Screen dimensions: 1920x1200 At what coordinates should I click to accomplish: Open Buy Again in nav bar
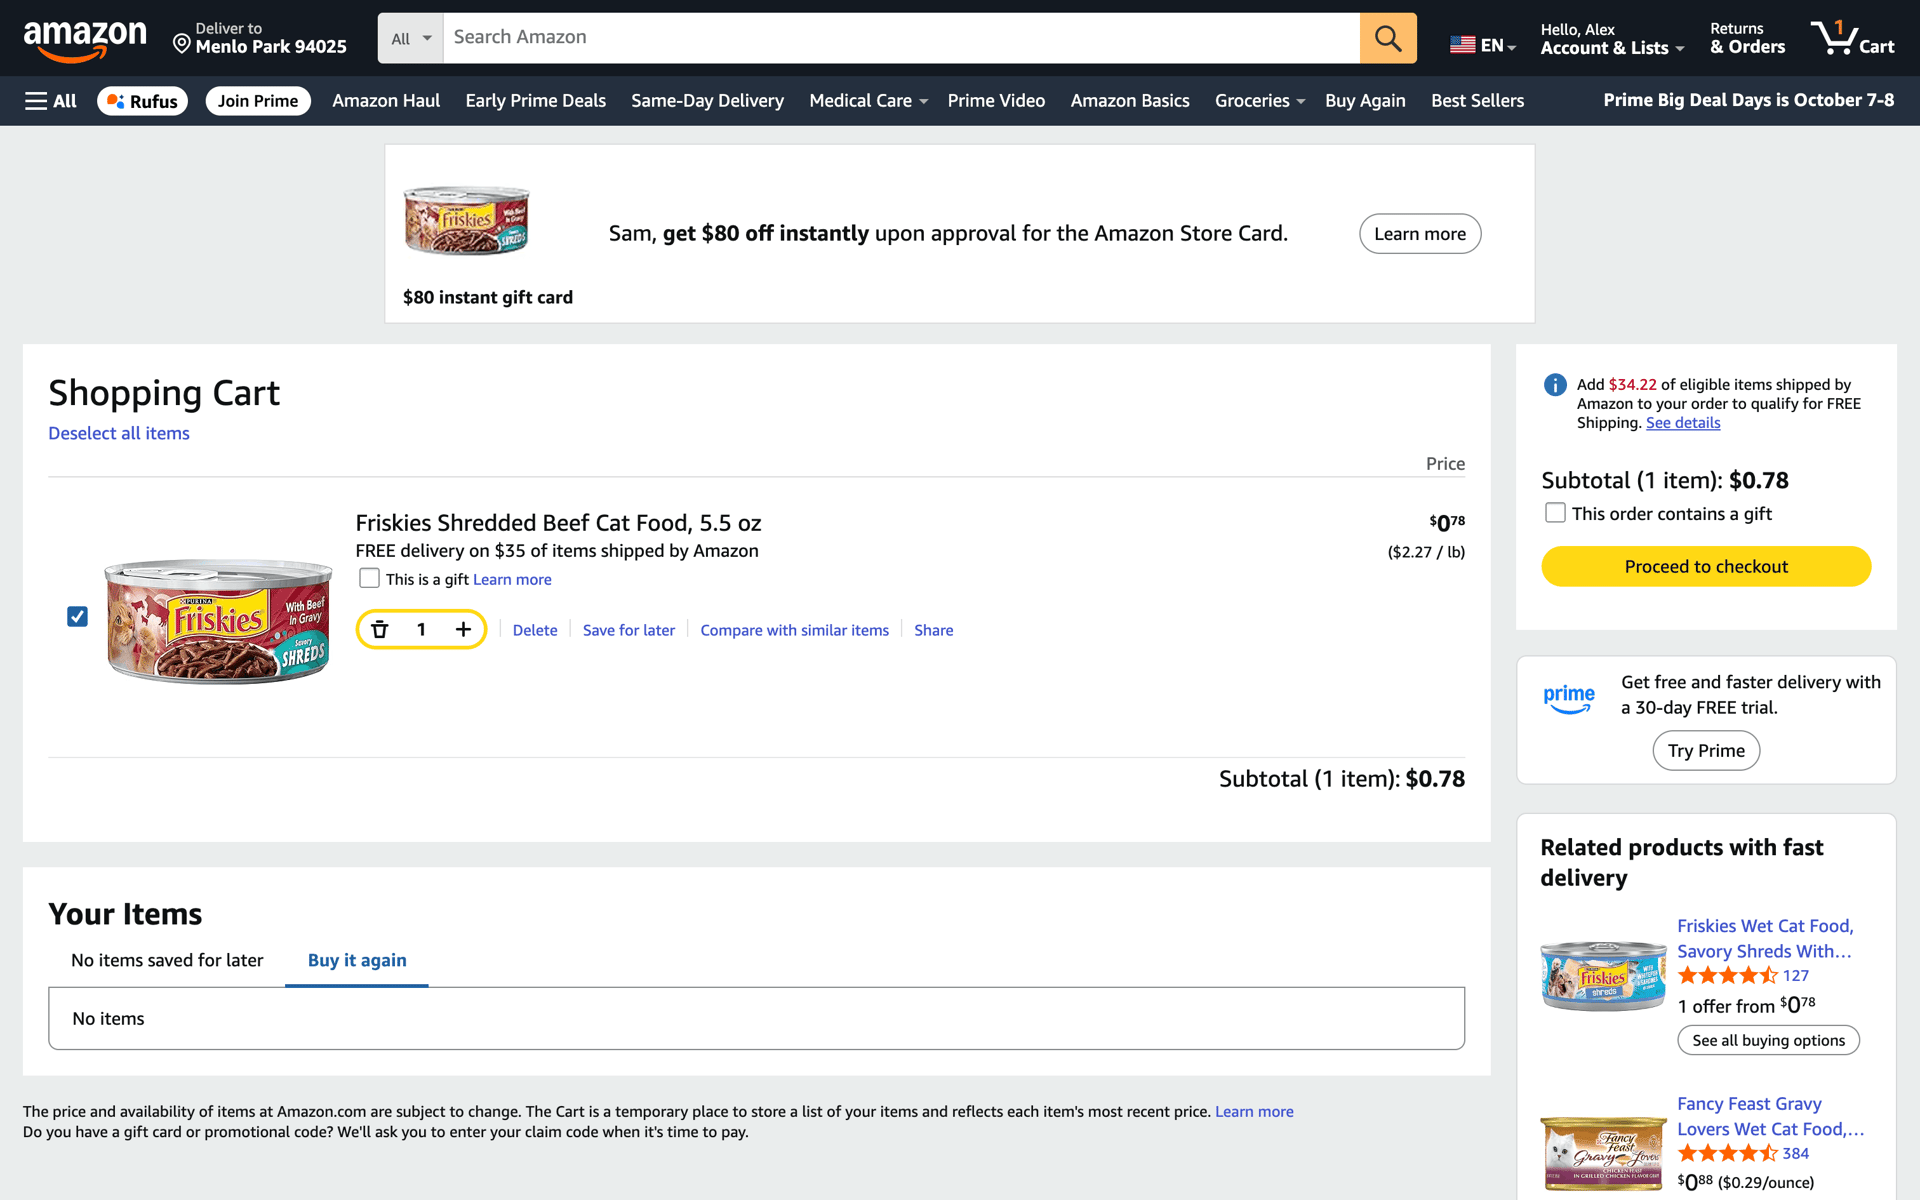click(1365, 101)
